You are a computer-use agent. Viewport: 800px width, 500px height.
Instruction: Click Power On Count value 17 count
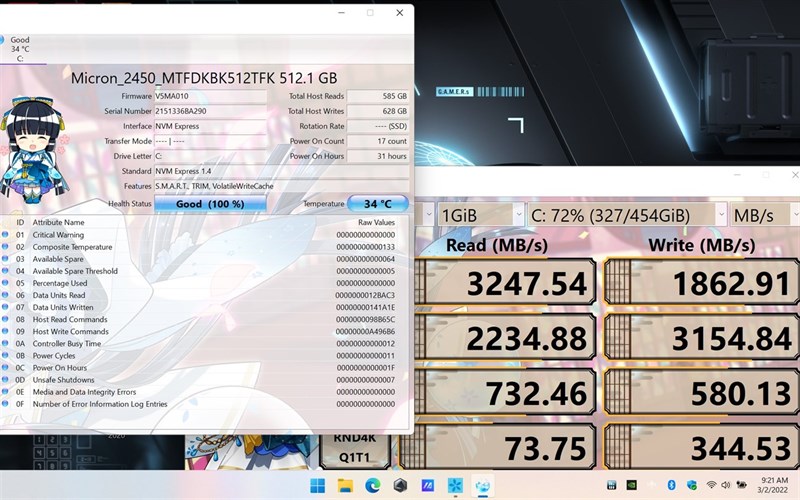378,141
